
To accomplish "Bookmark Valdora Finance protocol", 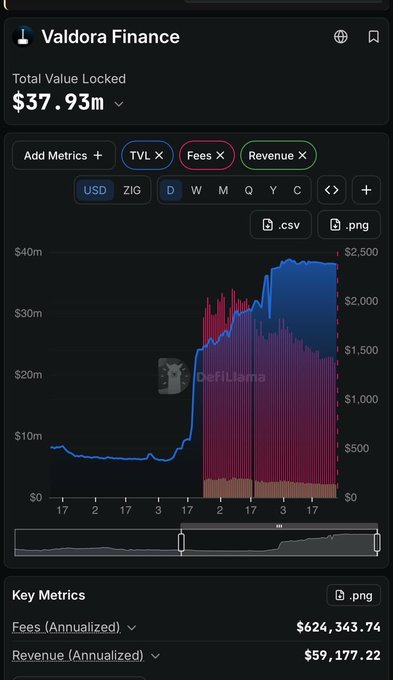I will tap(373, 37).
